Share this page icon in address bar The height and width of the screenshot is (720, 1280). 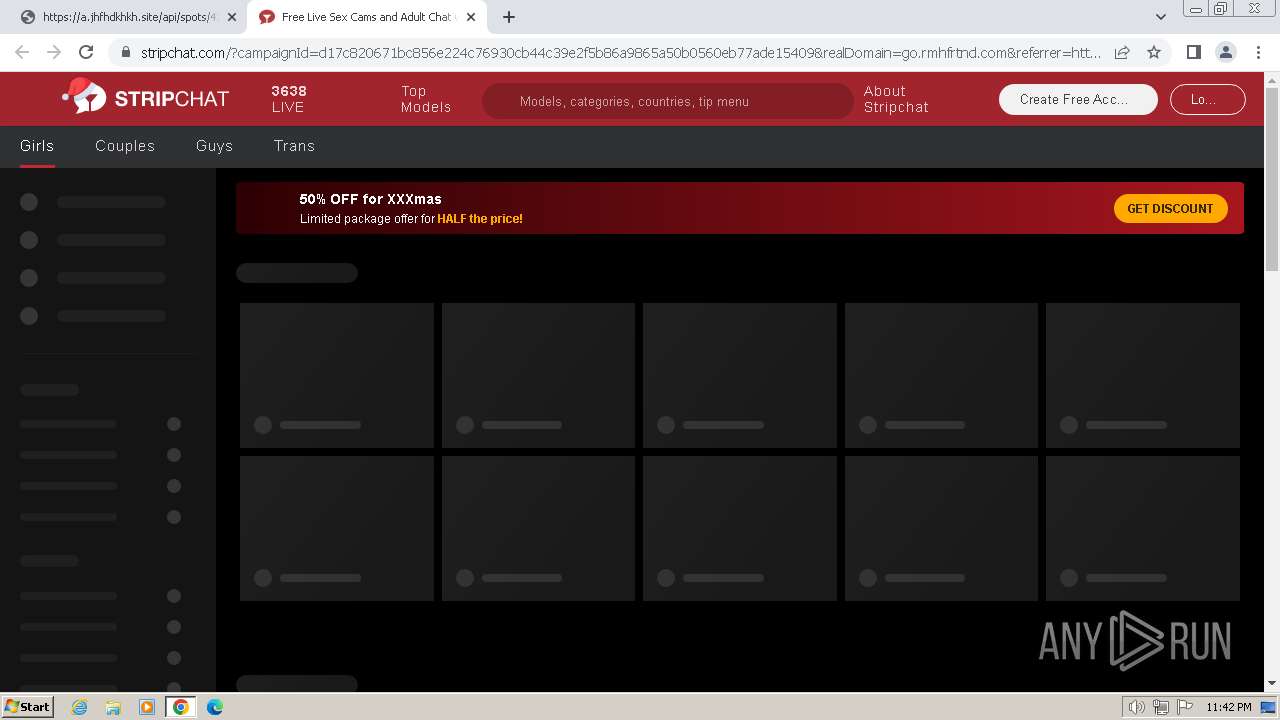click(1122, 52)
